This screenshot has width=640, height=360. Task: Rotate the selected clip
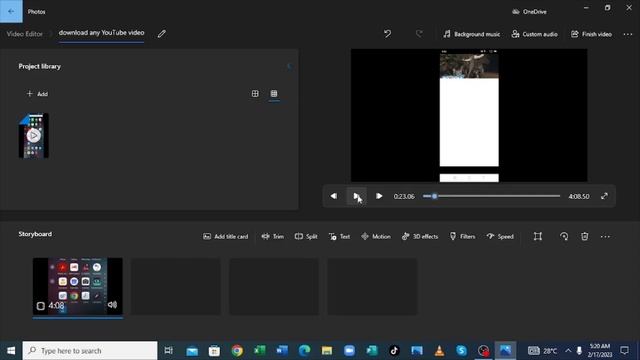pyautogui.click(x=564, y=237)
